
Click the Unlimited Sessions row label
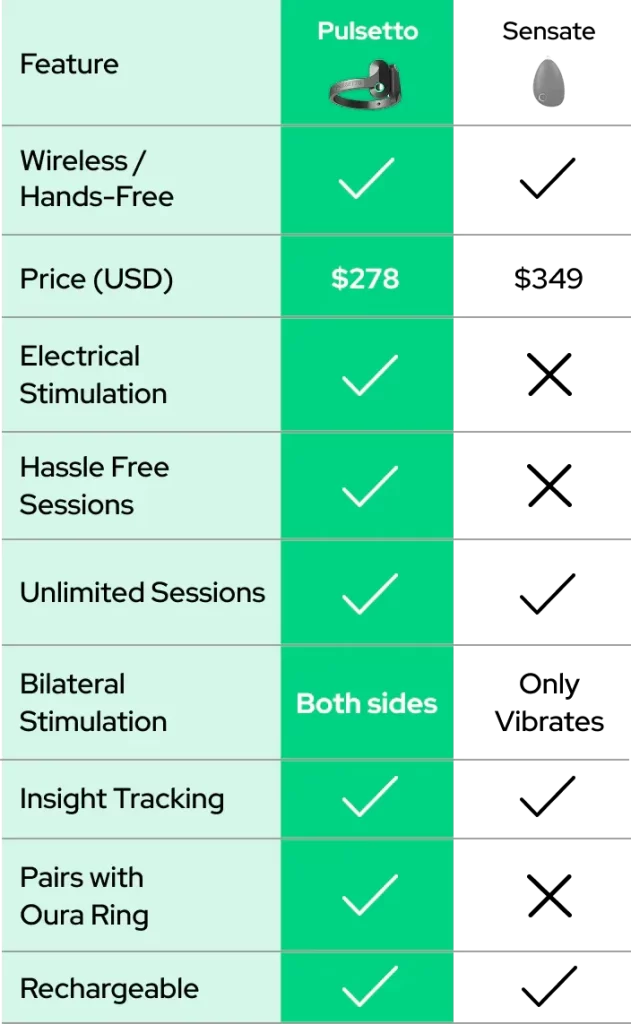(142, 592)
